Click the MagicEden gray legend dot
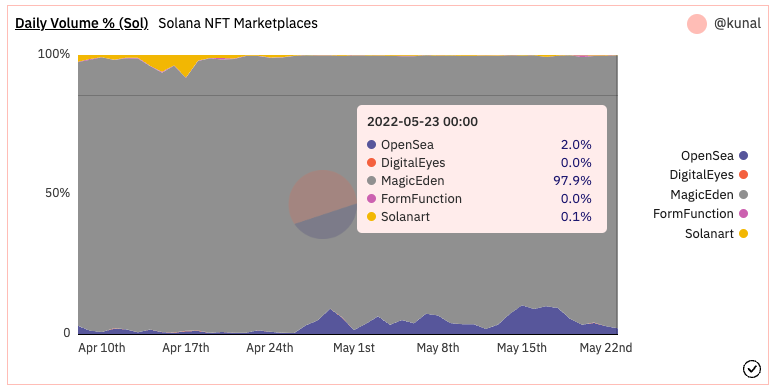Image resolution: width=769 pixels, height=390 pixels. point(743,194)
